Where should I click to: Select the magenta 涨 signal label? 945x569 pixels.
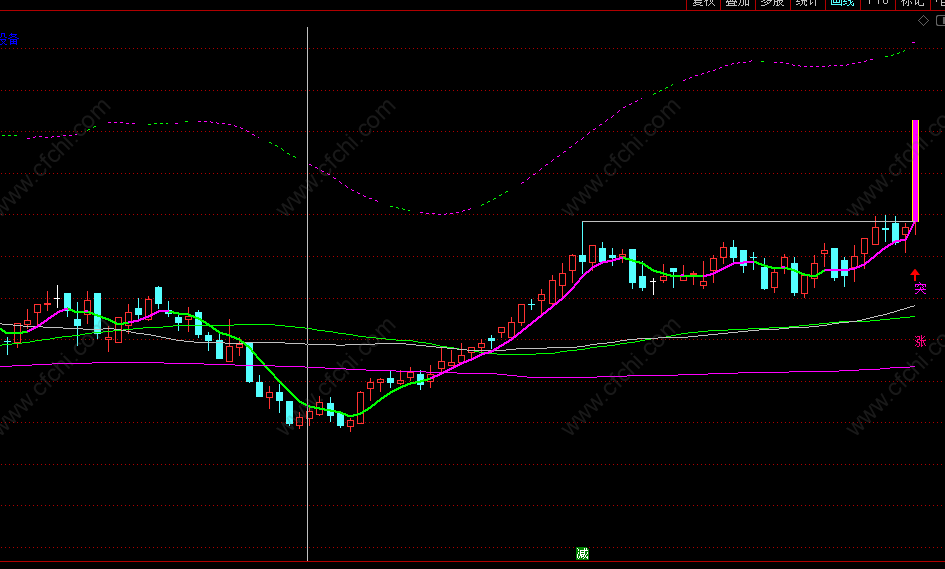click(x=920, y=341)
